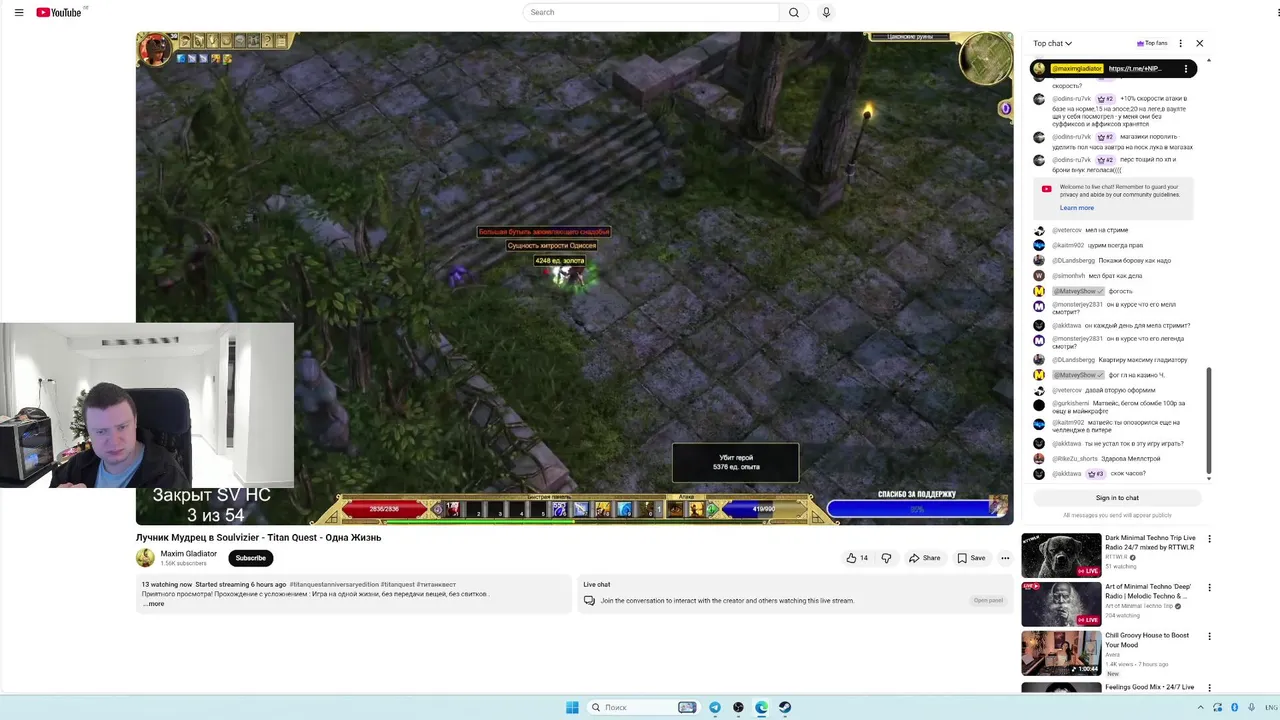Click the Live chat speech bubble icon
Image resolution: width=1280 pixels, height=720 pixels.
pos(589,600)
